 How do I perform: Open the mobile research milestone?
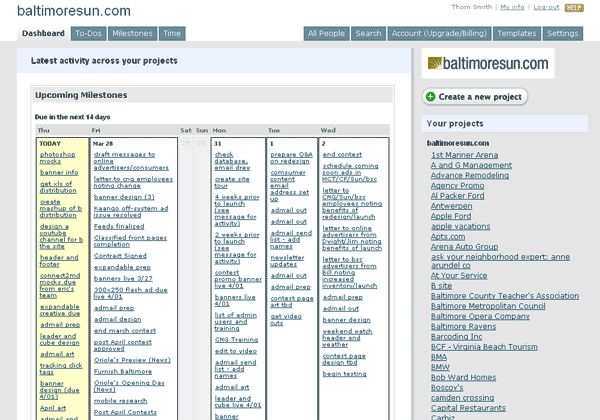point(121,401)
